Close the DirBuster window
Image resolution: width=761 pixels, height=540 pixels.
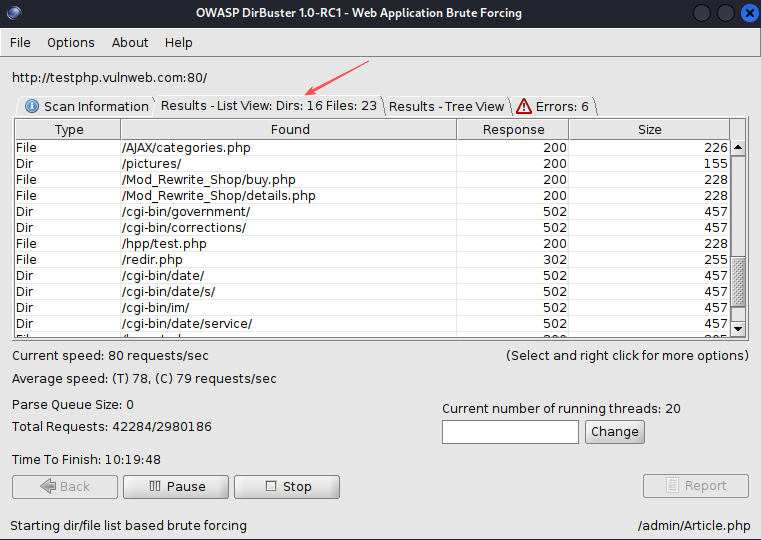(x=749, y=13)
